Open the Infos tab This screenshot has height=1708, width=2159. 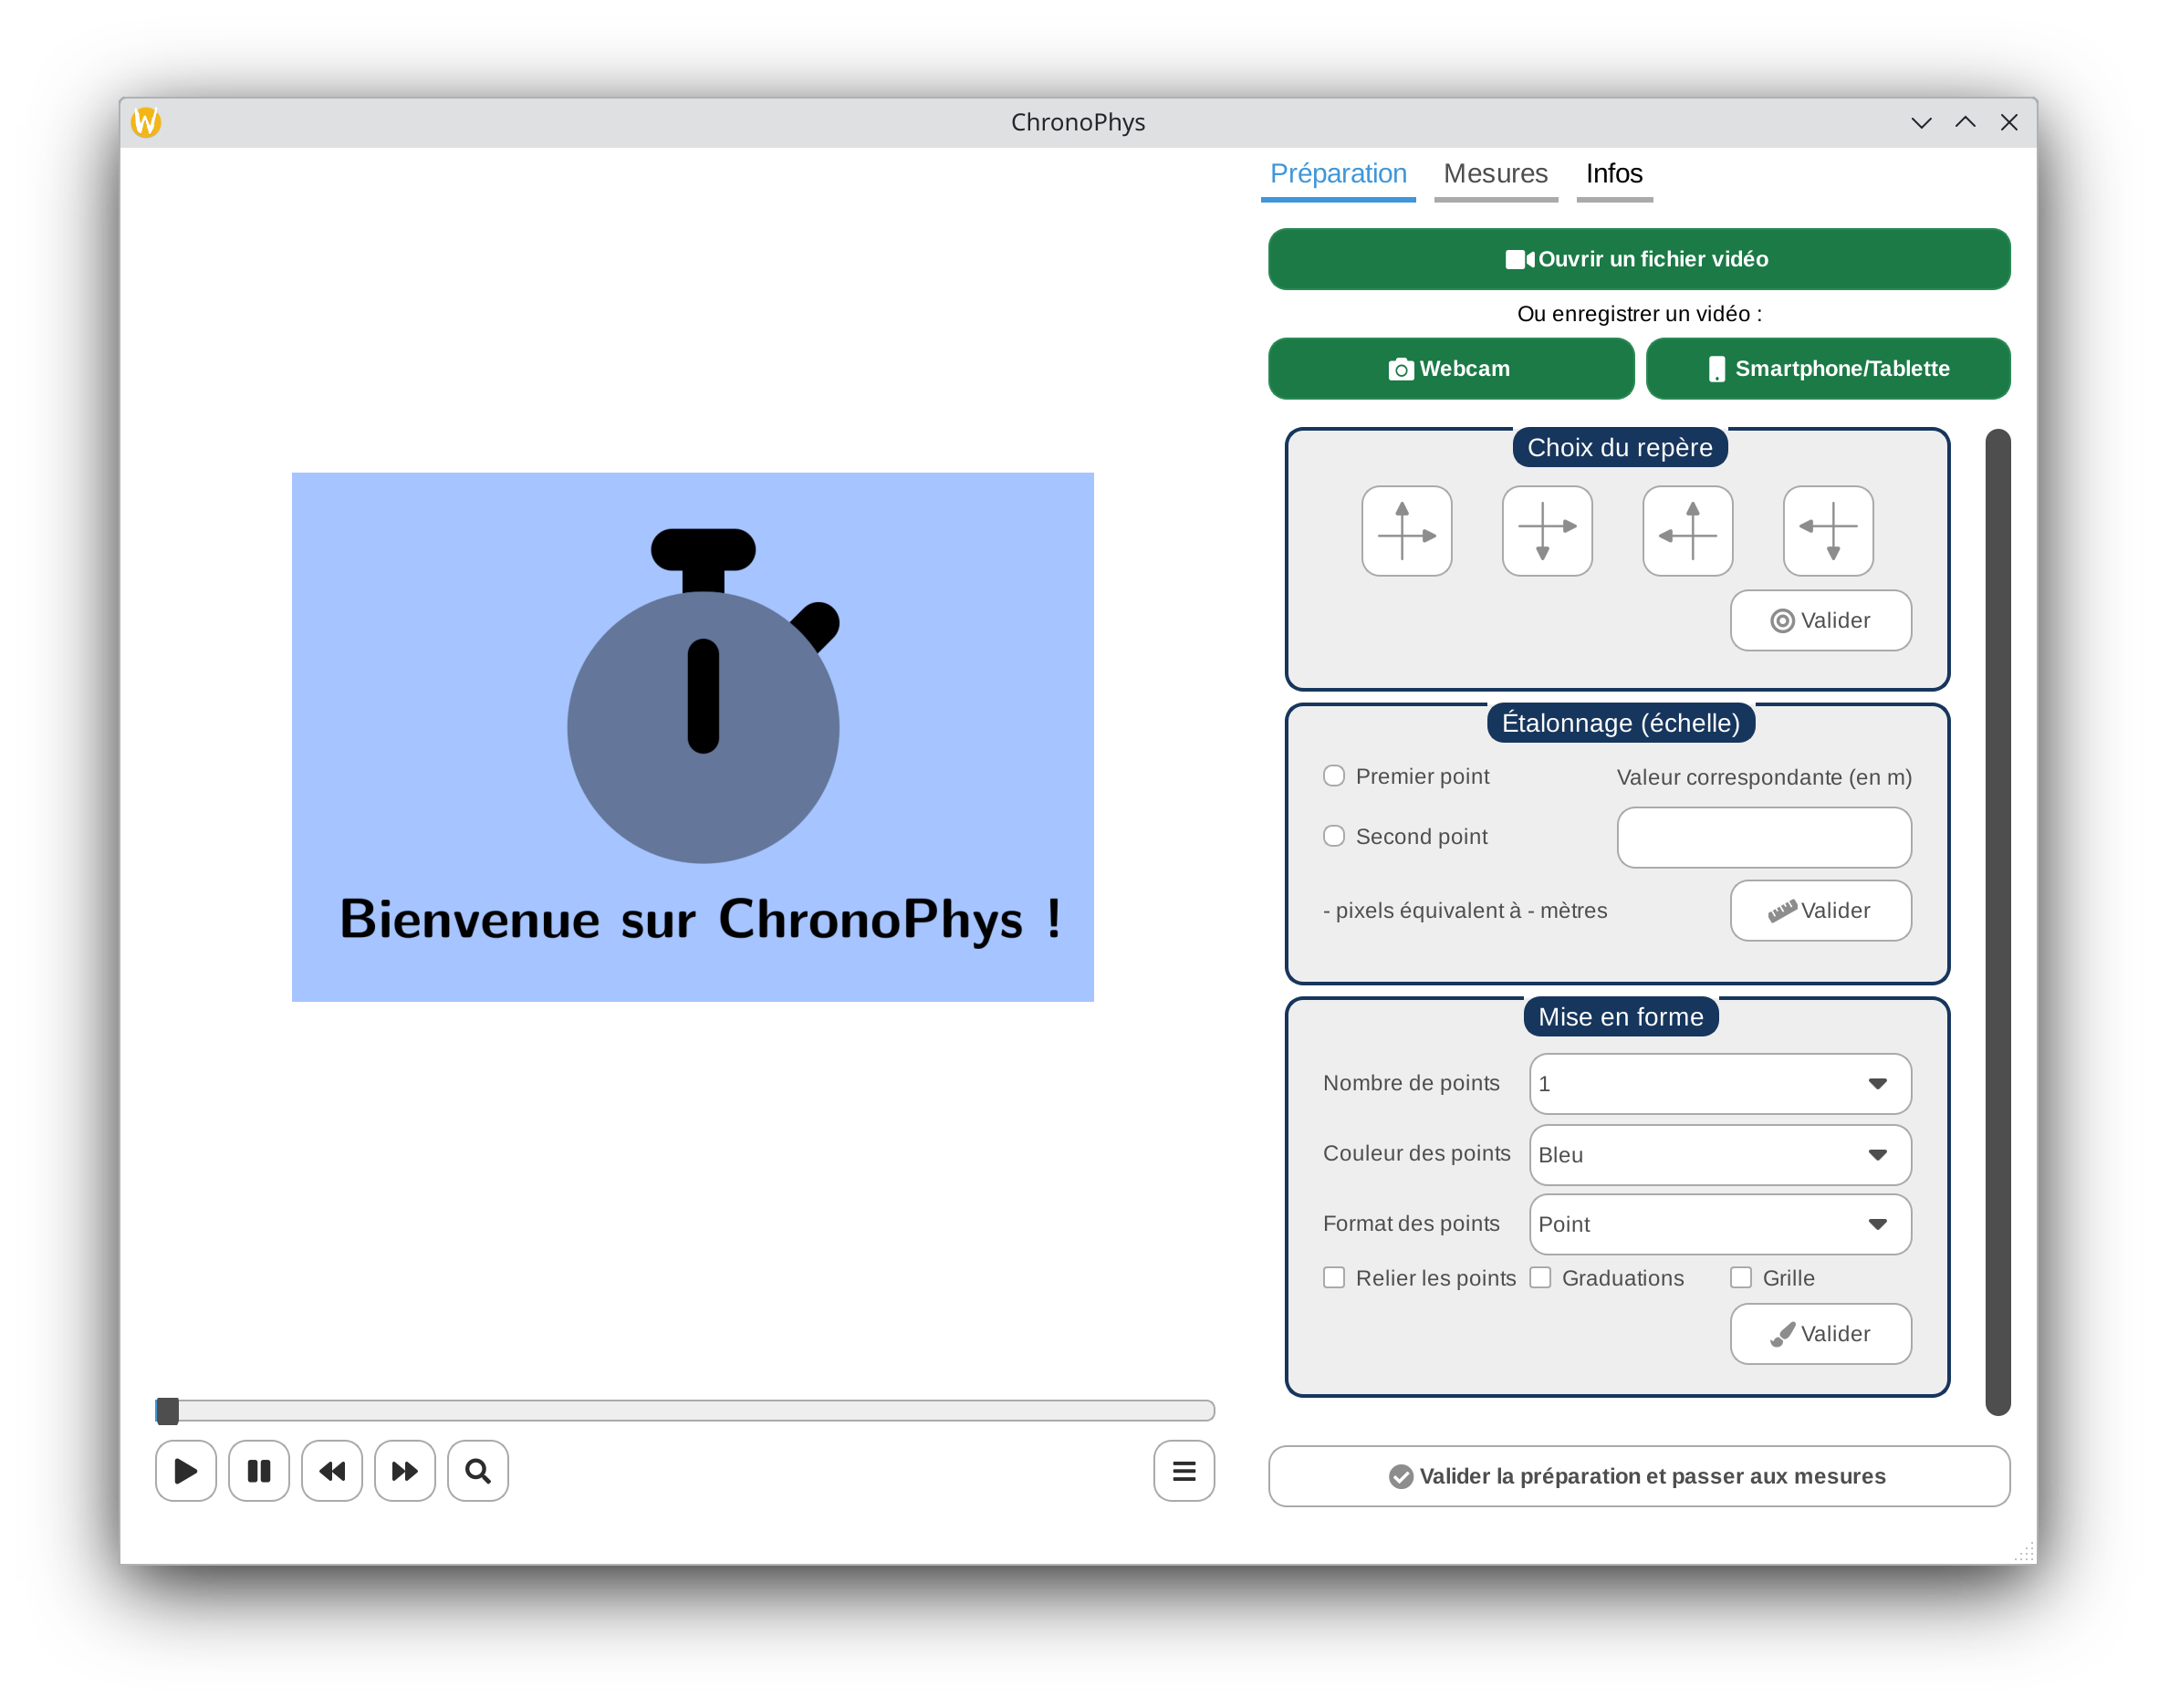coord(1614,174)
